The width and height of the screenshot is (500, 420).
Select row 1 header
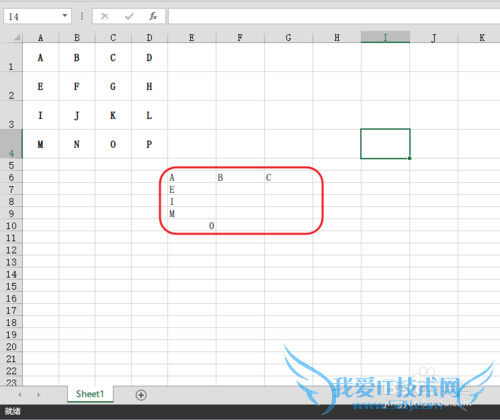pos(11,57)
